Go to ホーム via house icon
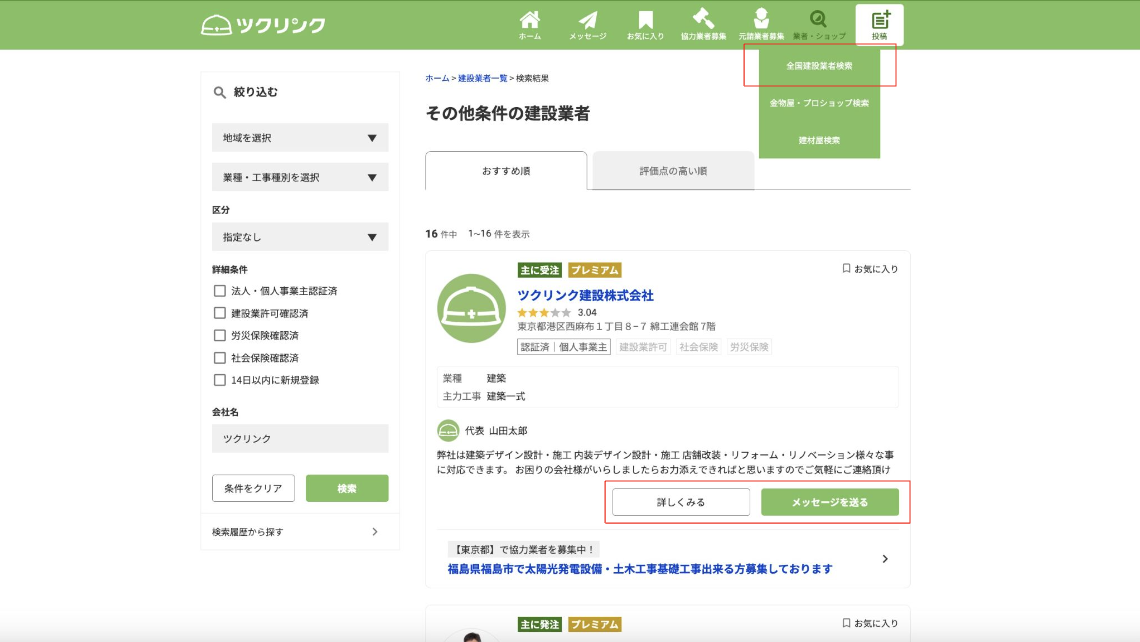The width and height of the screenshot is (1140, 642). [530, 25]
